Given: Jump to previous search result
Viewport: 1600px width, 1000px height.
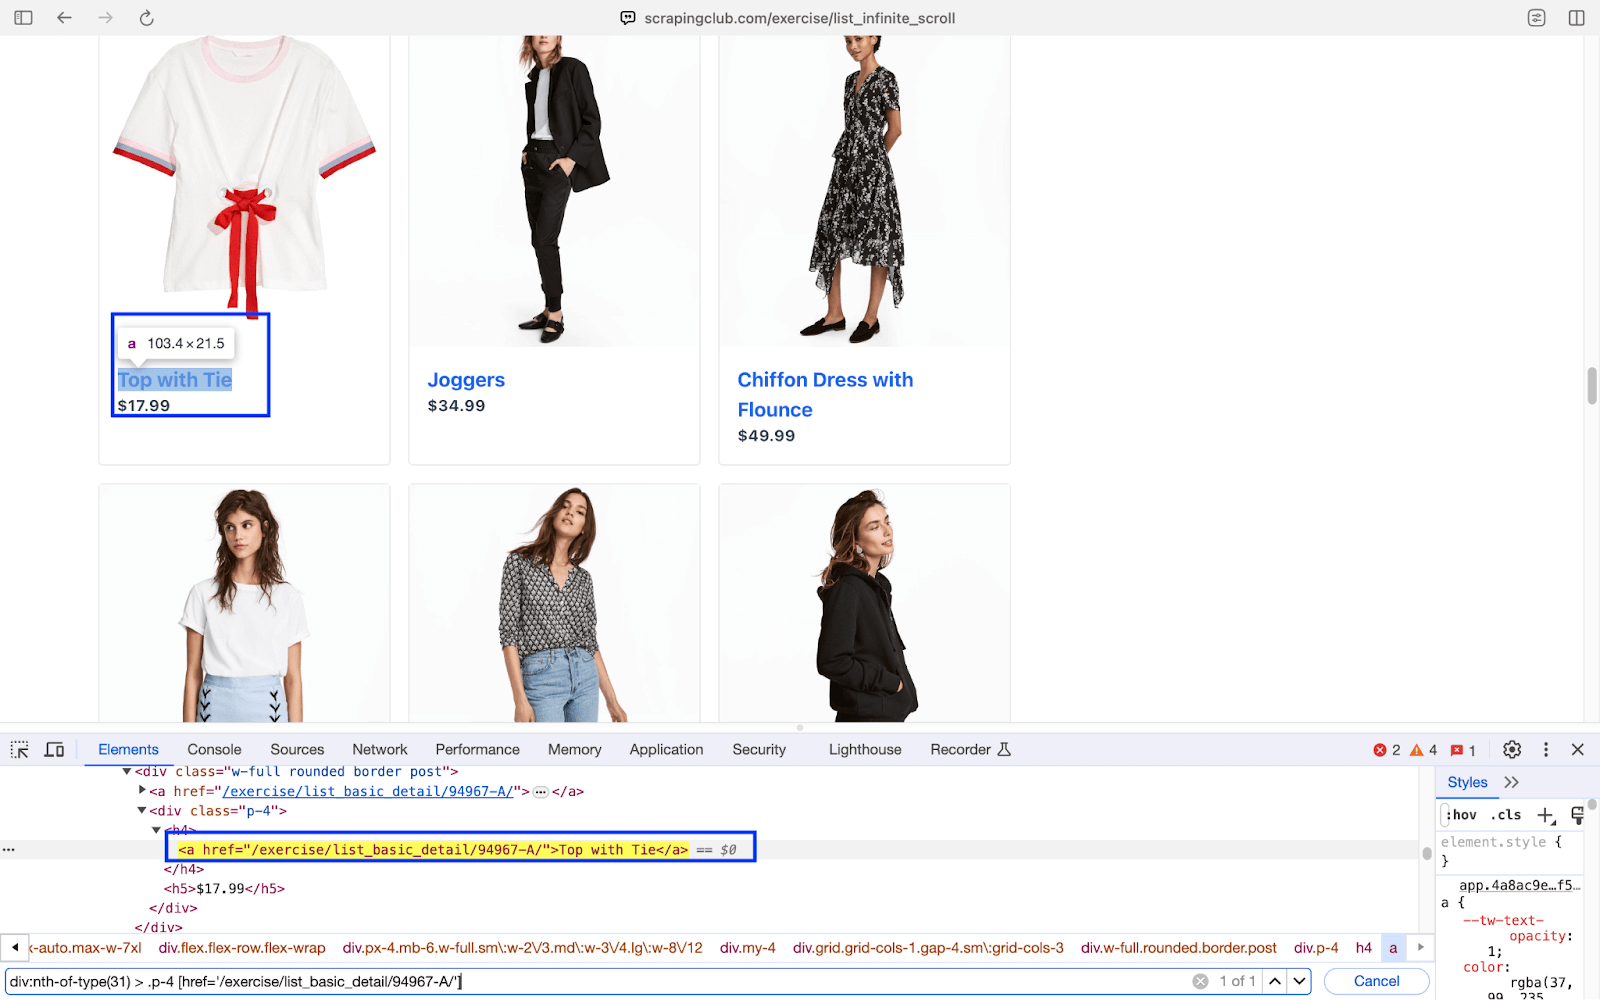Looking at the screenshot, I should coord(1275,982).
